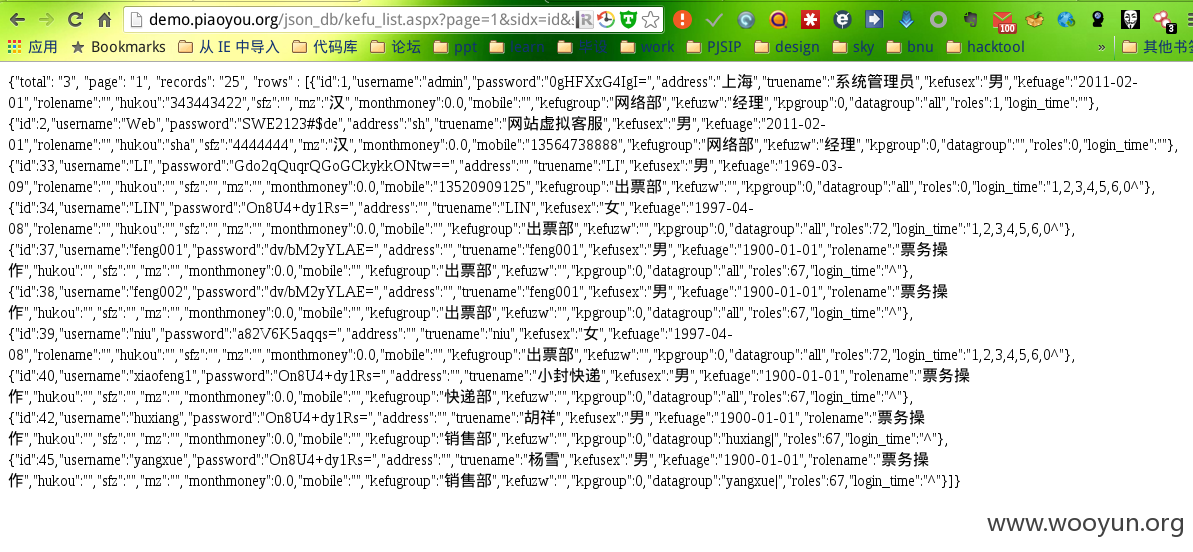Open the orange exclamation mark extension
The image size is (1193, 552).
[683, 20]
